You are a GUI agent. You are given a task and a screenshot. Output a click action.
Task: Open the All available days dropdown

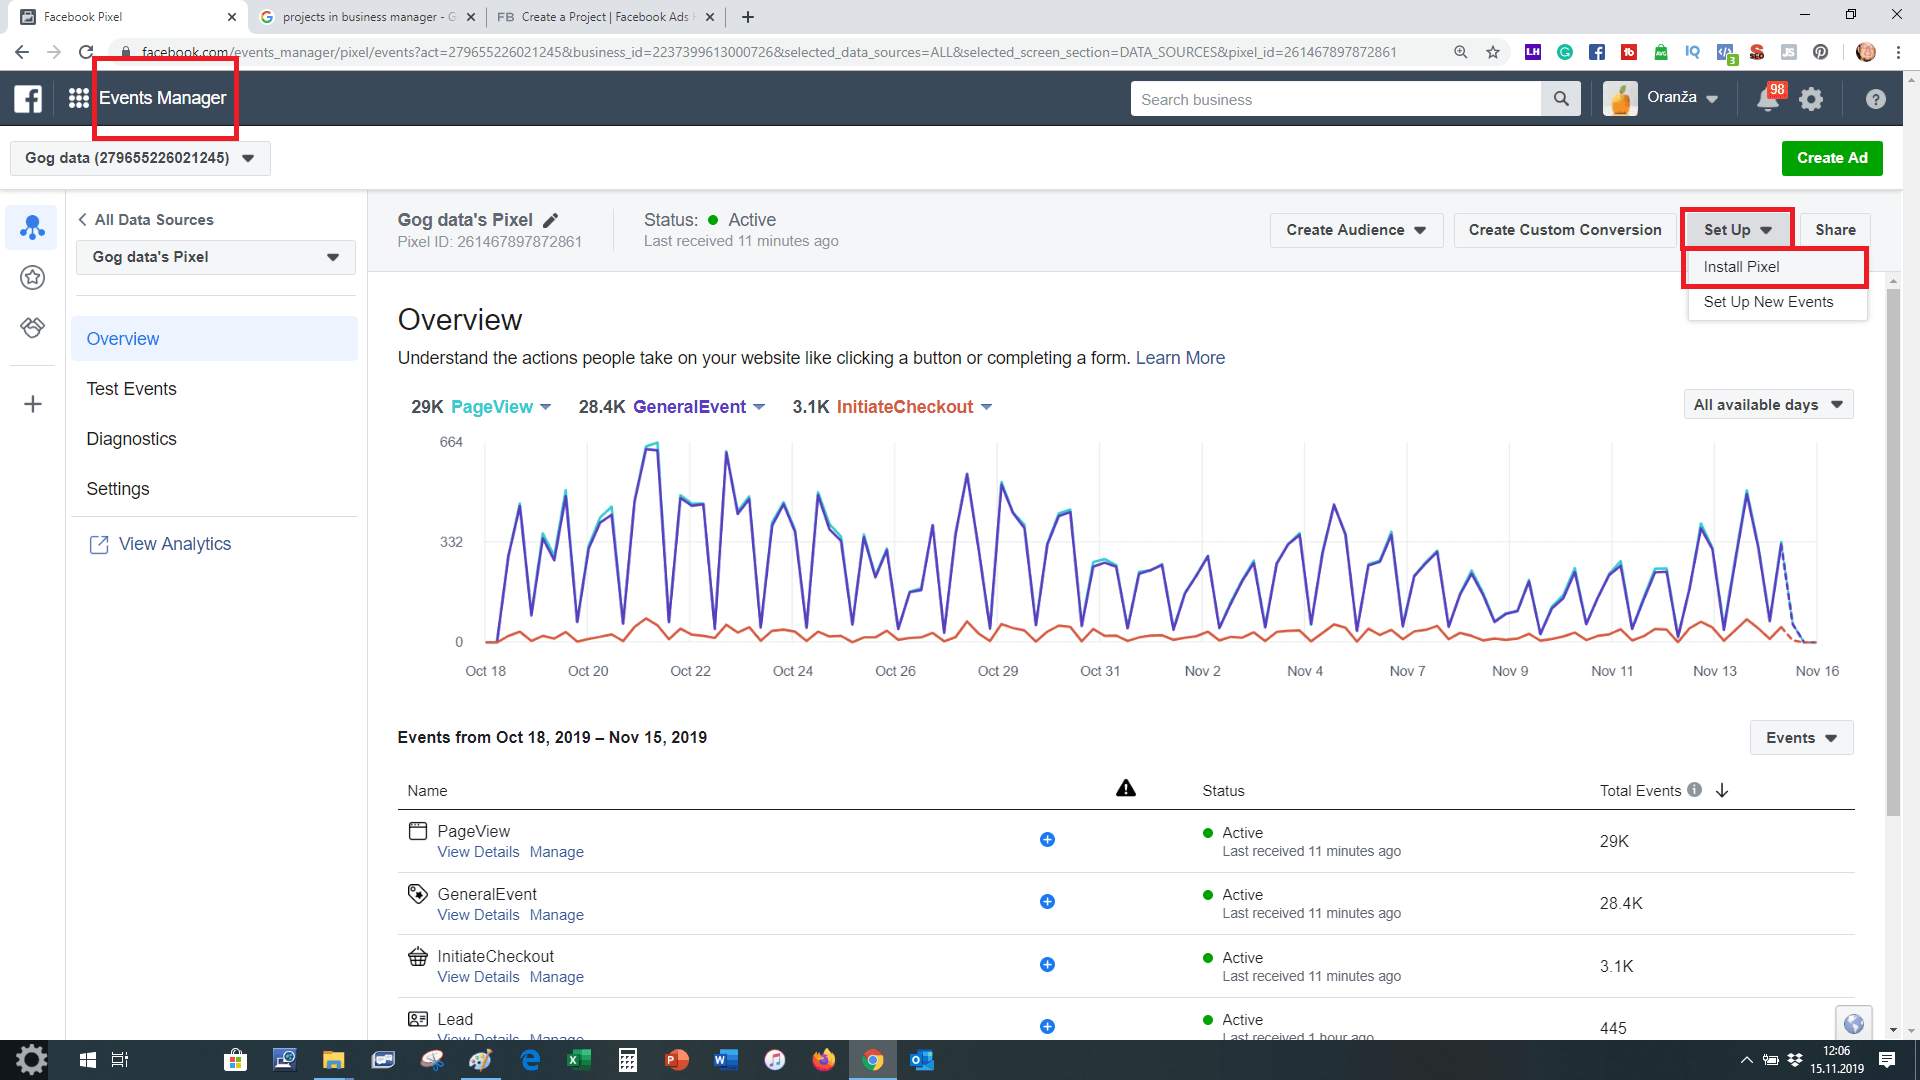pos(1767,405)
